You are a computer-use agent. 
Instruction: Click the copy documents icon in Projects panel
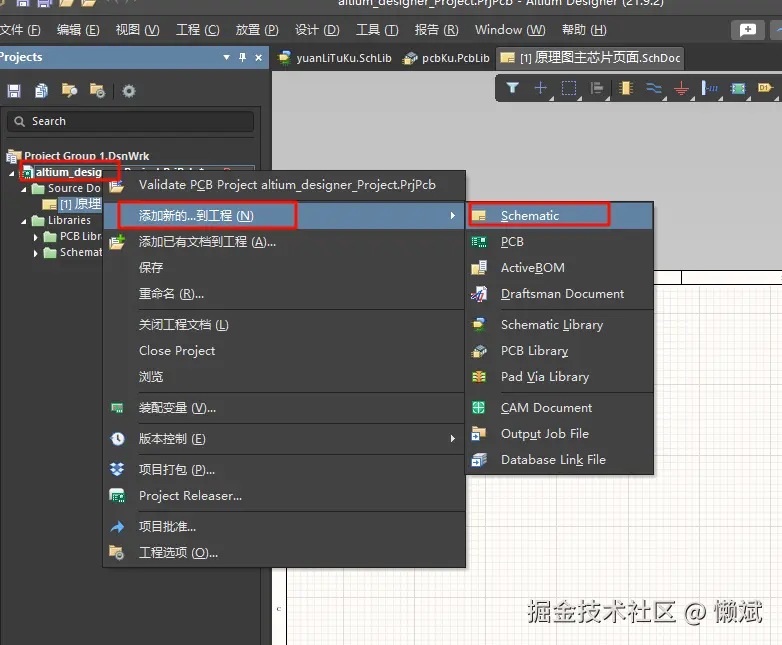point(41,91)
